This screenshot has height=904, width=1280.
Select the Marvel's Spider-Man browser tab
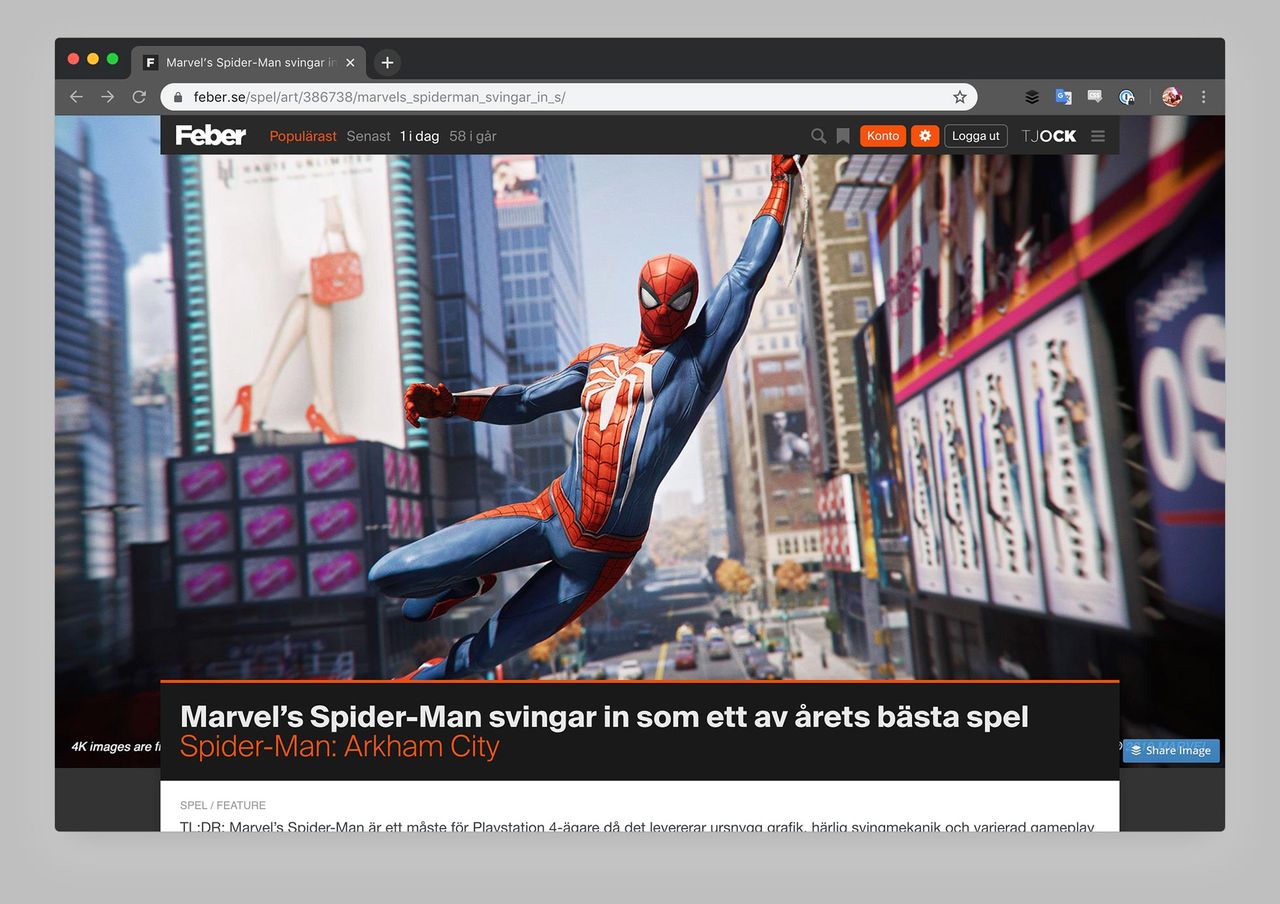coord(250,62)
